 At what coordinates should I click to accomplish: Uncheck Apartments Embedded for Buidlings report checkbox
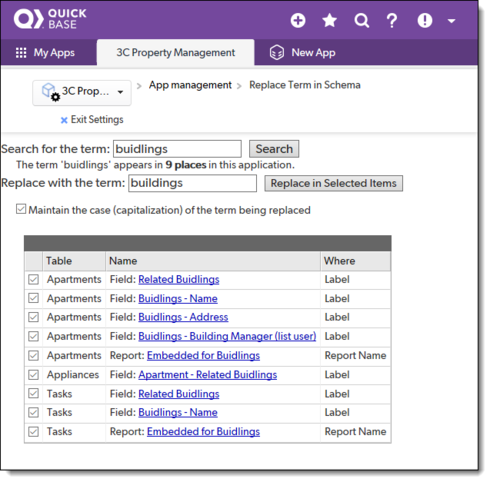pyautogui.click(x=33, y=355)
